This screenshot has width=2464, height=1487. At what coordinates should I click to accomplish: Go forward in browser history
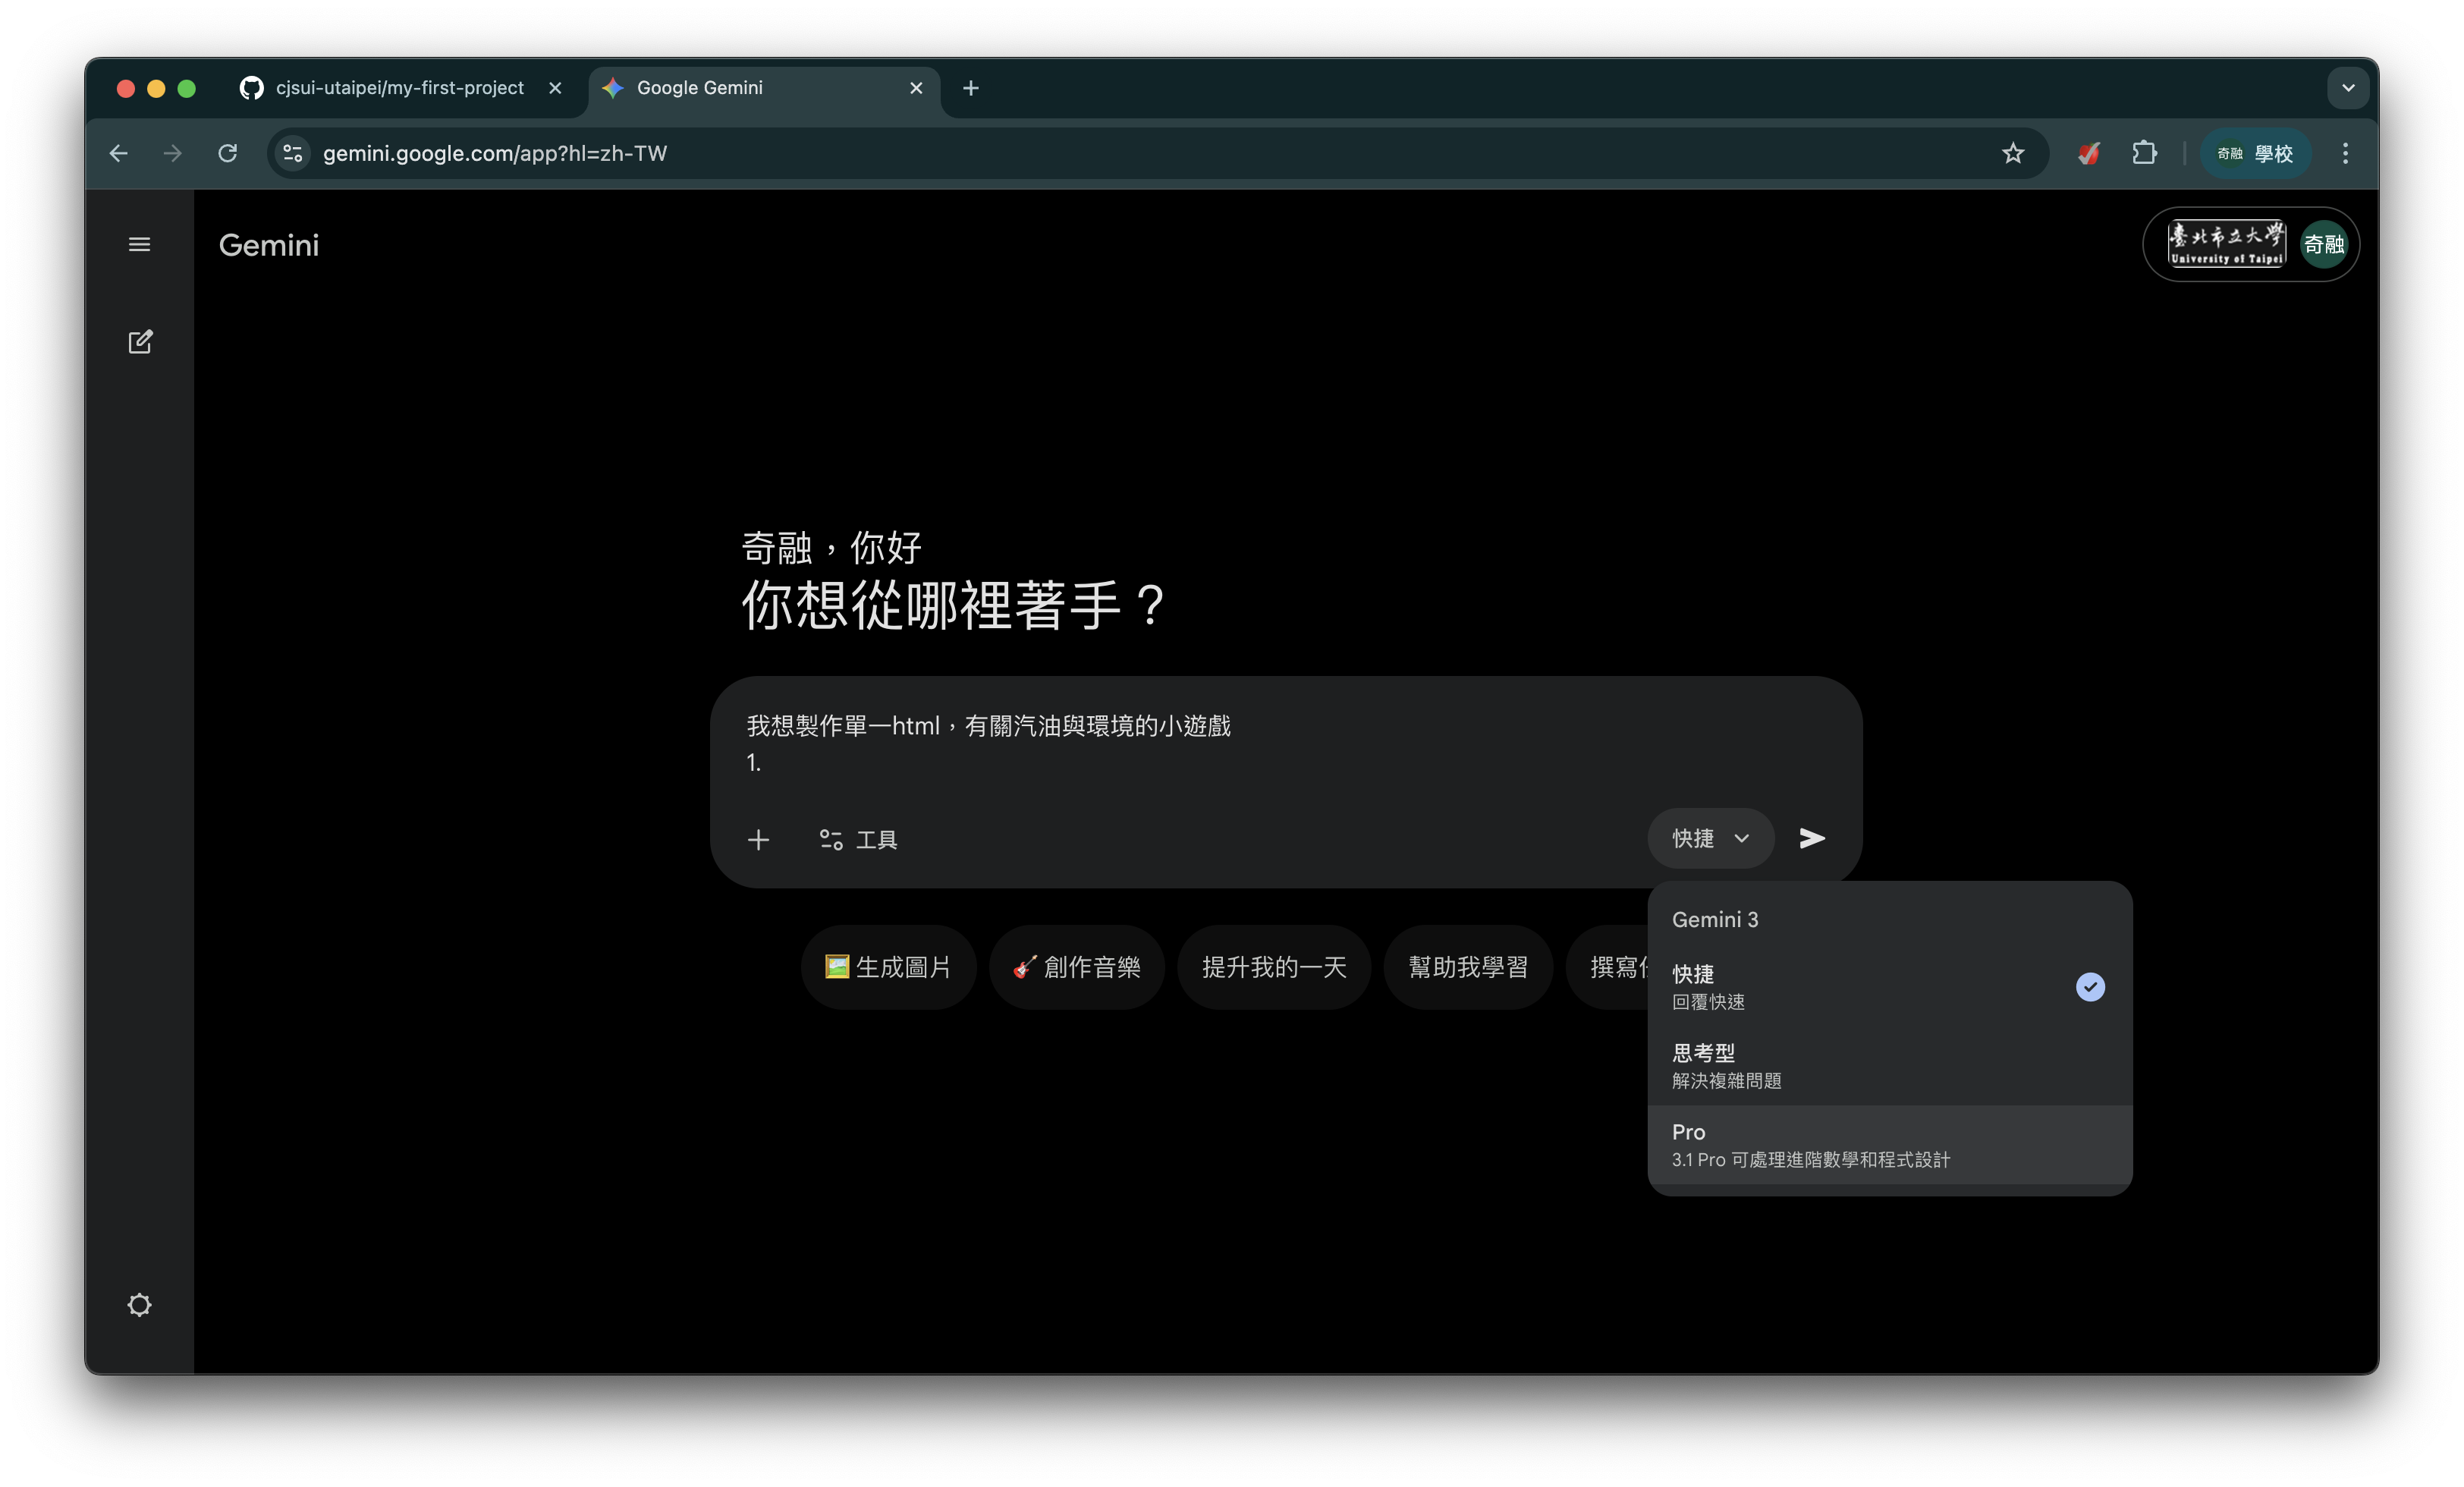tap(173, 153)
